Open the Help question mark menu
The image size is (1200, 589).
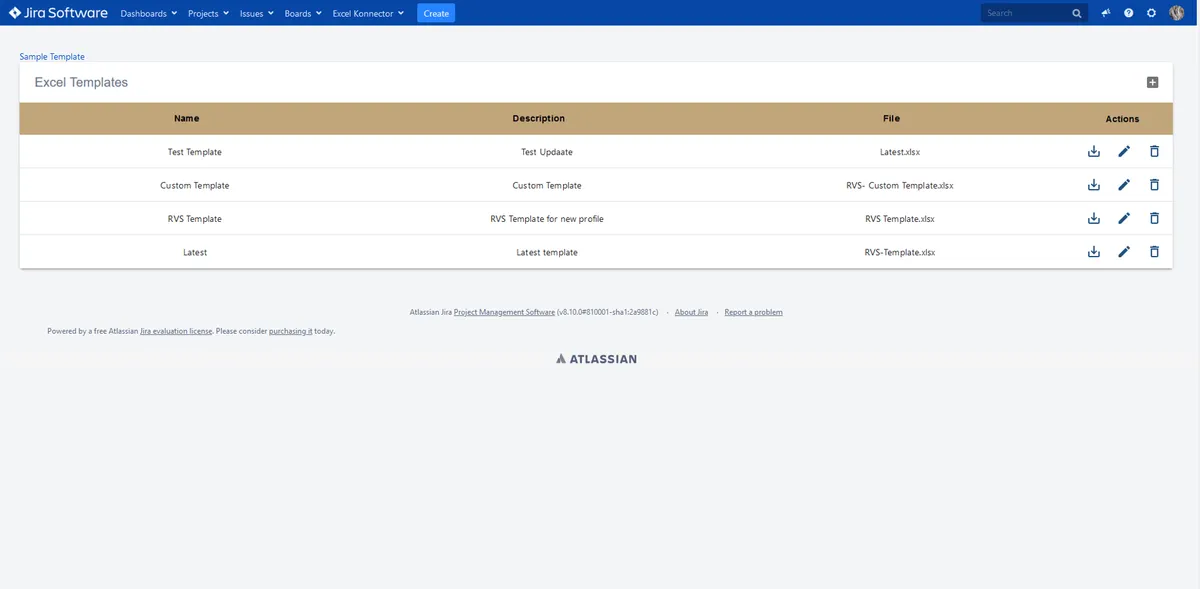[x=1129, y=13]
